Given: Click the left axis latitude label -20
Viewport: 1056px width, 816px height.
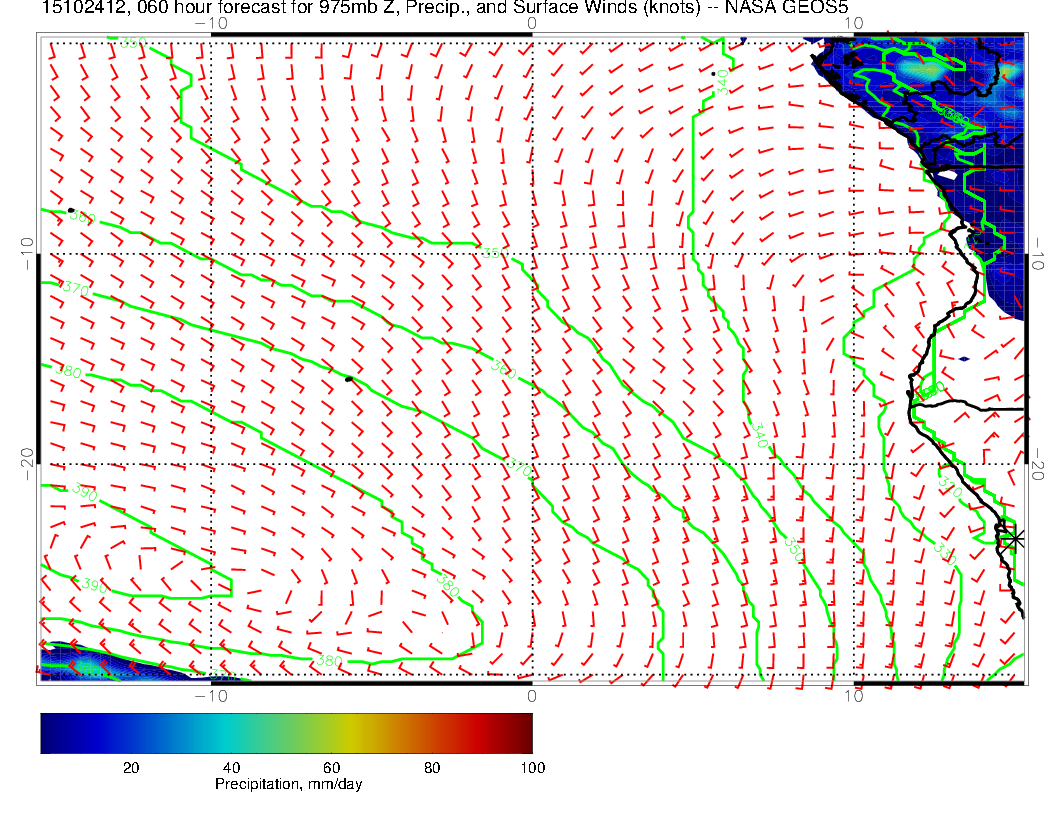Looking at the screenshot, I should pos(26,459).
